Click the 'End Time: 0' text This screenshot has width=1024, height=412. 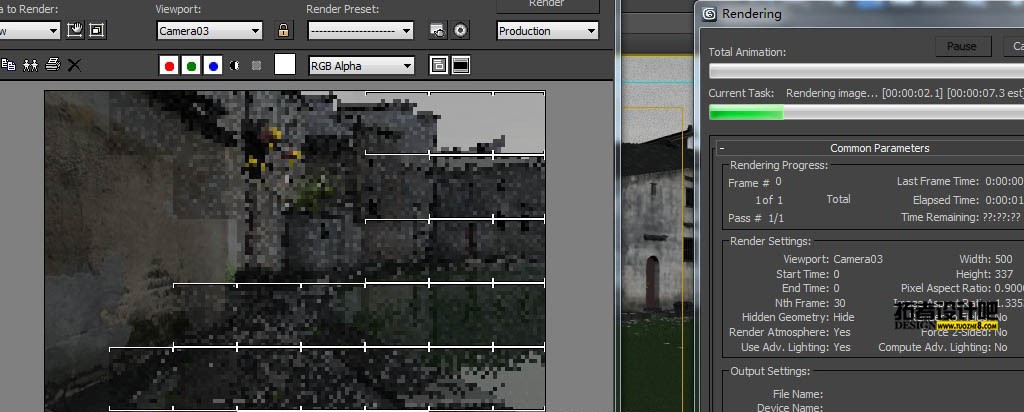(x=810, y=289)
